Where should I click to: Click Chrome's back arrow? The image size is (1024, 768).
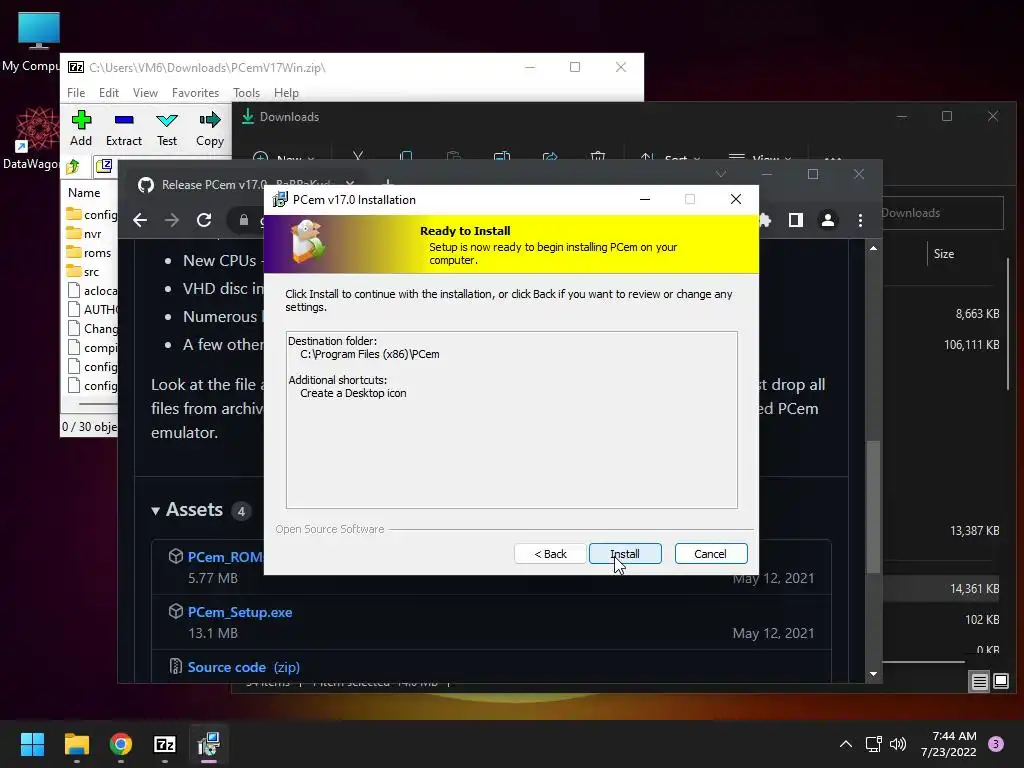pyautogui.click(x=140, y=220)
